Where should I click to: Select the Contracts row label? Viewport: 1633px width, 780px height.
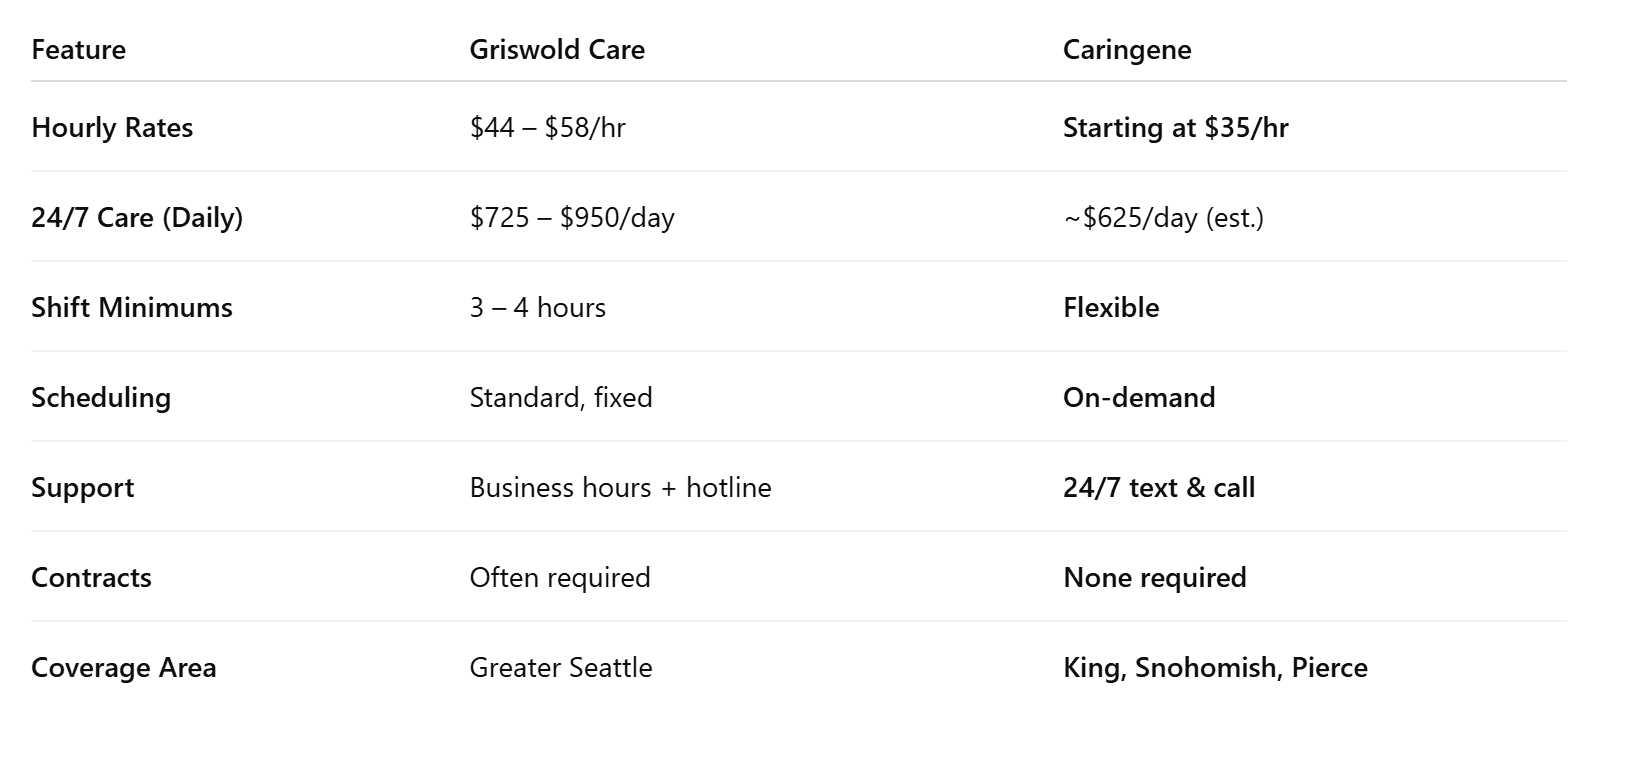[x=91, y=578]
